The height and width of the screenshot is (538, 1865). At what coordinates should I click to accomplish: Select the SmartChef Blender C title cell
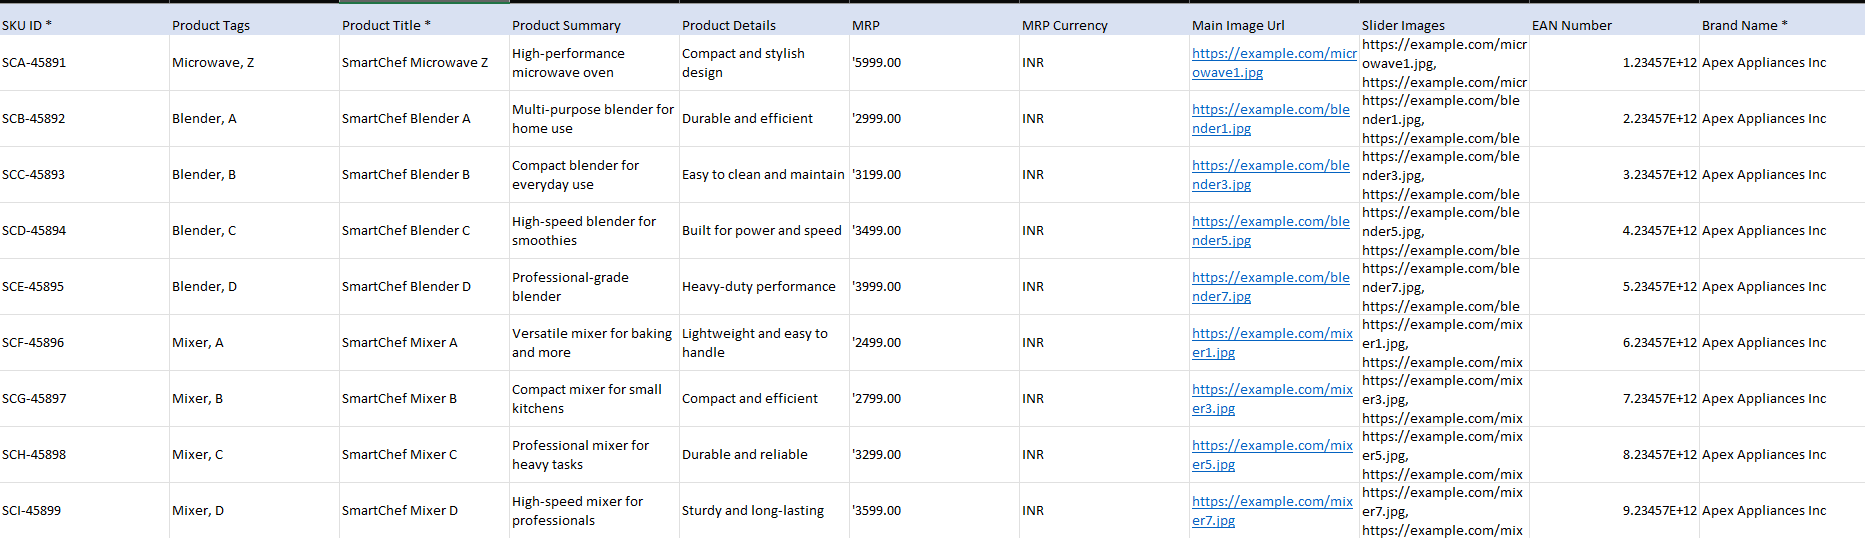pos(424,231)
